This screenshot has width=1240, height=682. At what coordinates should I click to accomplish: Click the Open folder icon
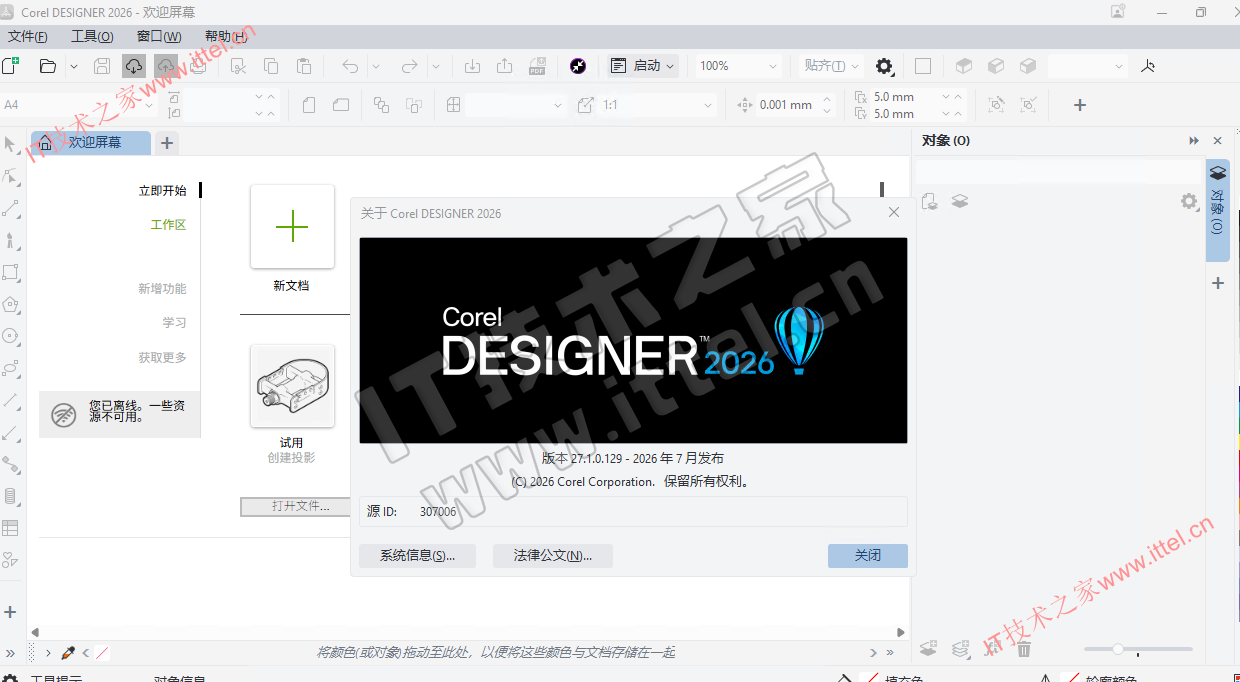[47, 66]
